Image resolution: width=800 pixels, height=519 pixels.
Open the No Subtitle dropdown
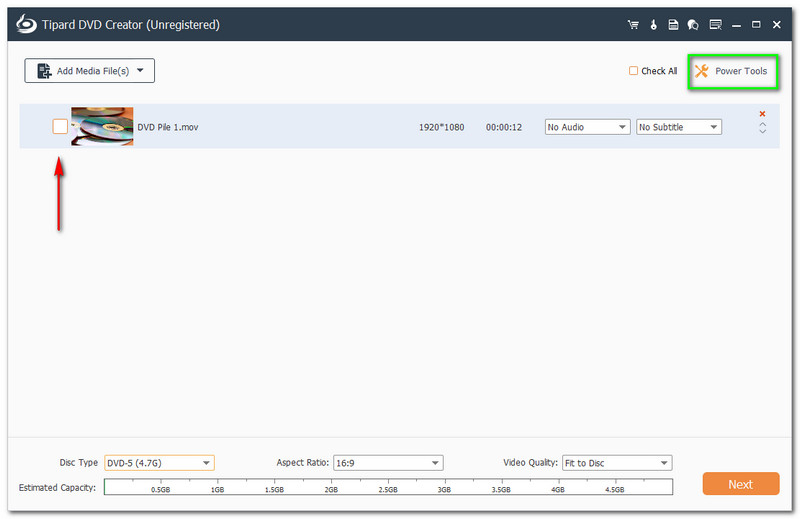[679, 127]
